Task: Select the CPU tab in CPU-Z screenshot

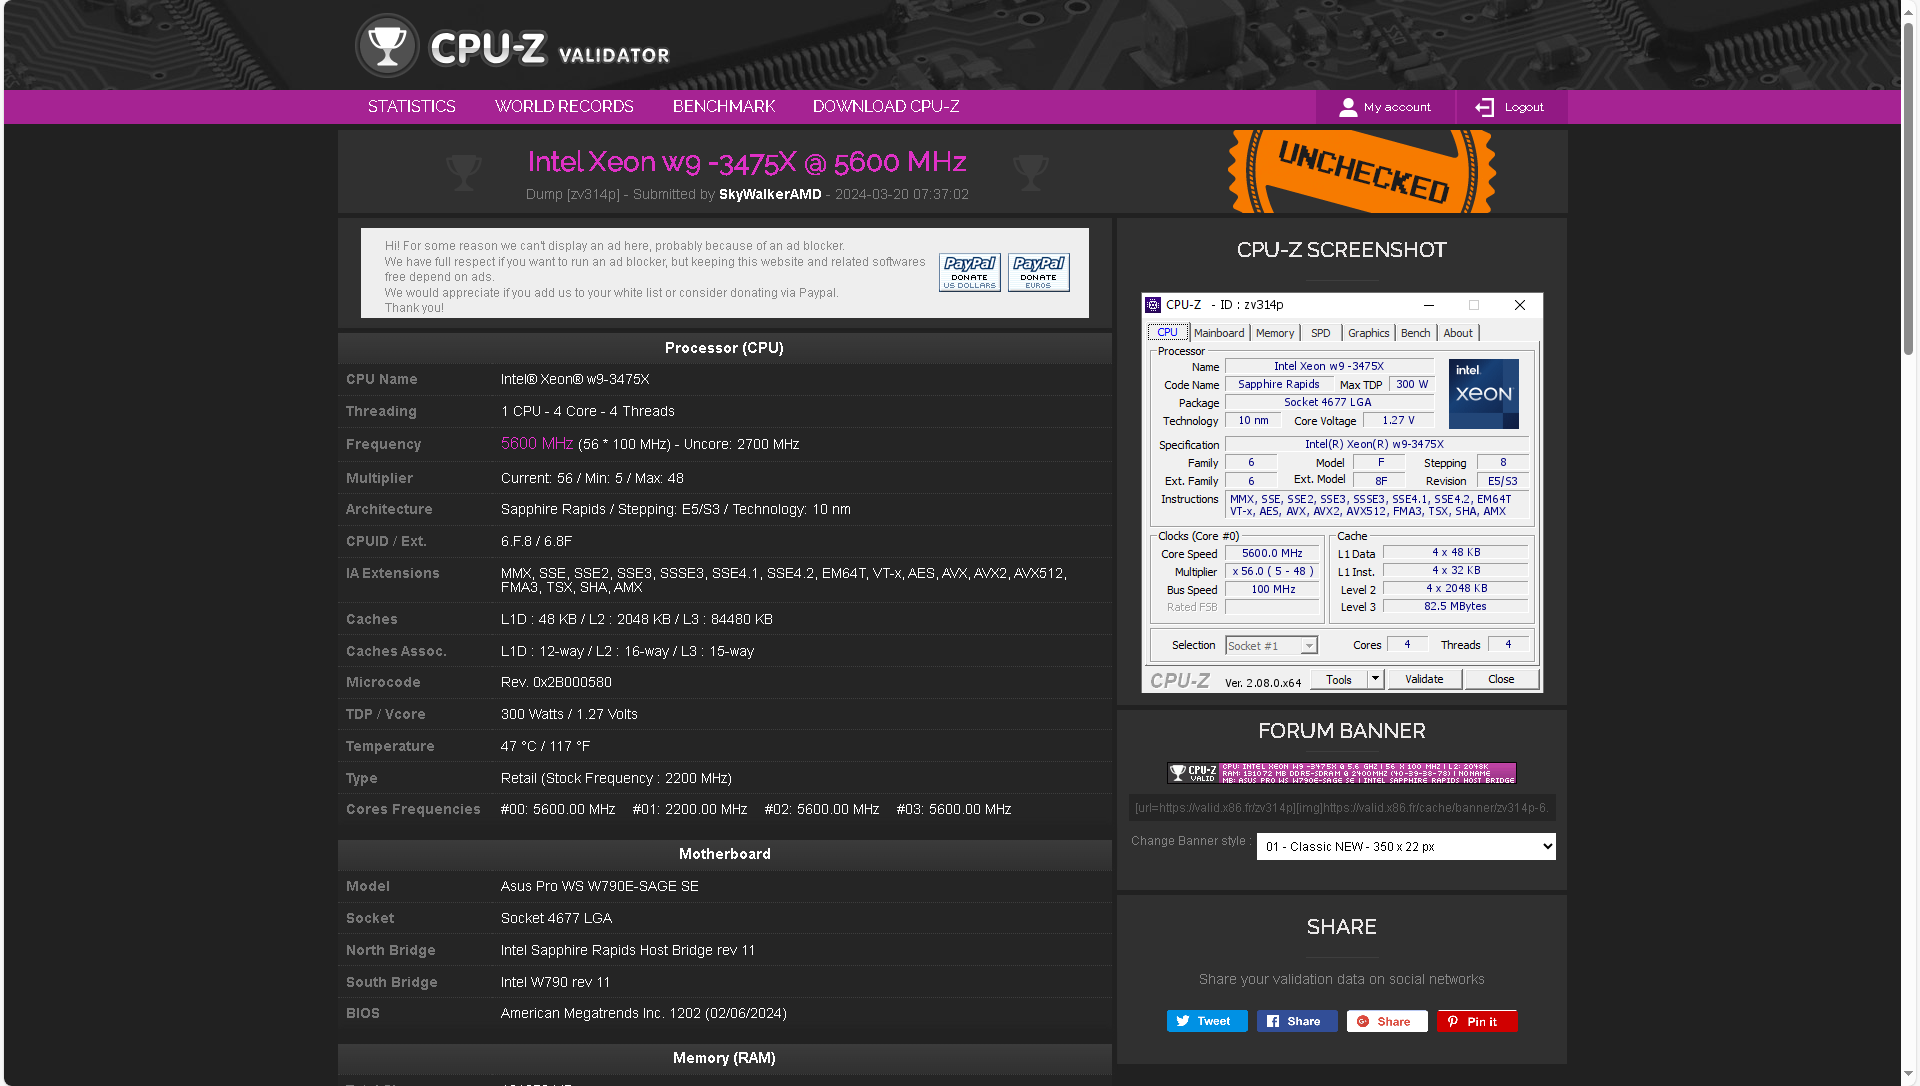Action: 1167,332
